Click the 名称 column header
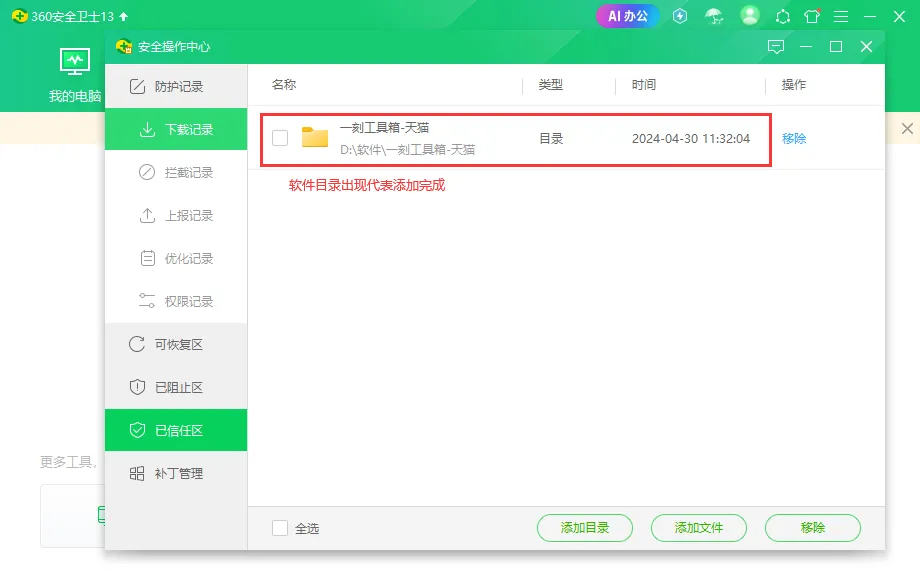The width and height of the screenshot is (920, 580). [x=284, y=85]
